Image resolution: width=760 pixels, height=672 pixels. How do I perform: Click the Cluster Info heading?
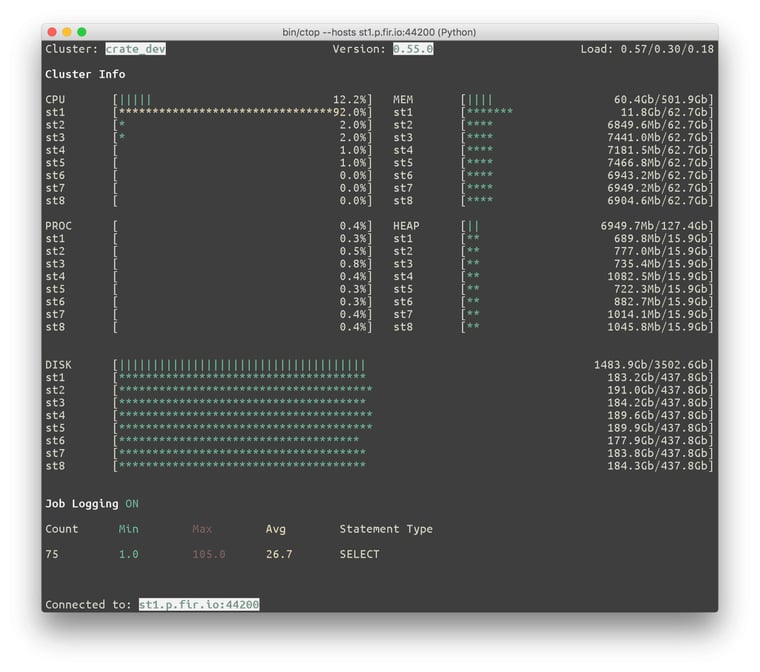click(85, 74)
